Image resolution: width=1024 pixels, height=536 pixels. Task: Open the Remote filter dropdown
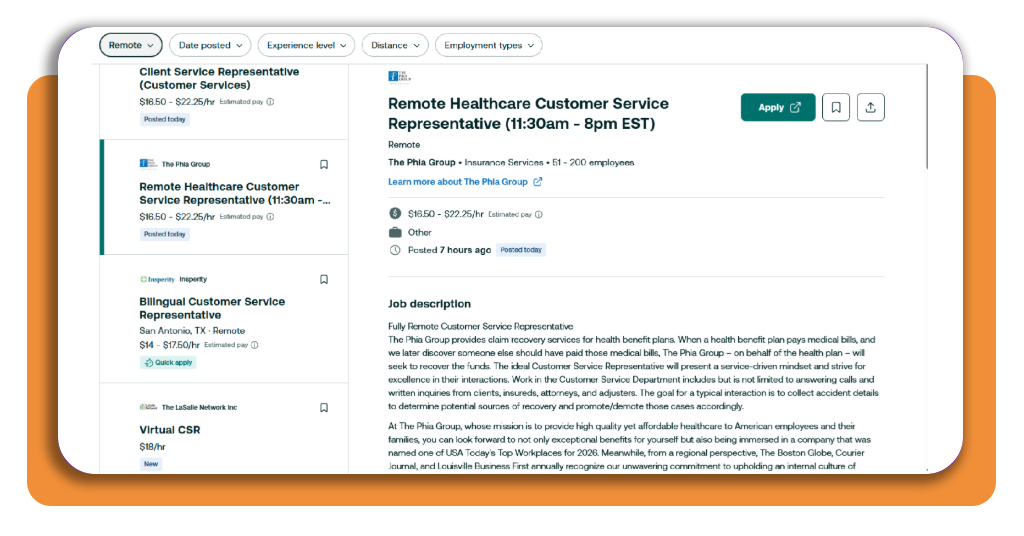point(131,45)
